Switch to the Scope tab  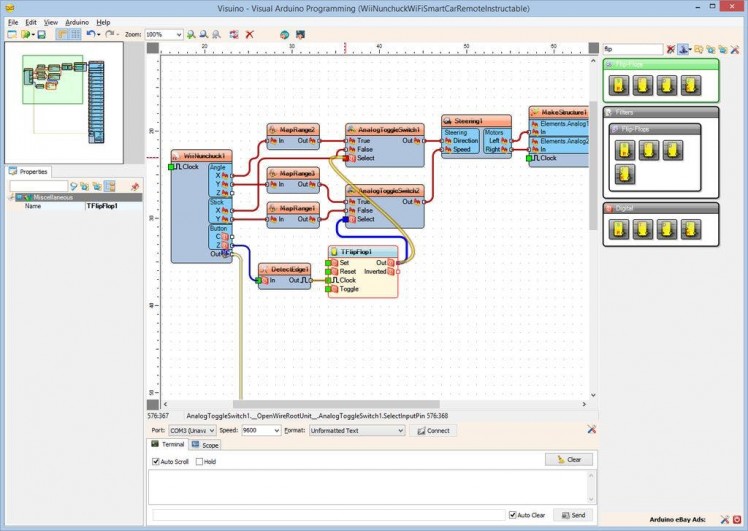click(205, 445)
